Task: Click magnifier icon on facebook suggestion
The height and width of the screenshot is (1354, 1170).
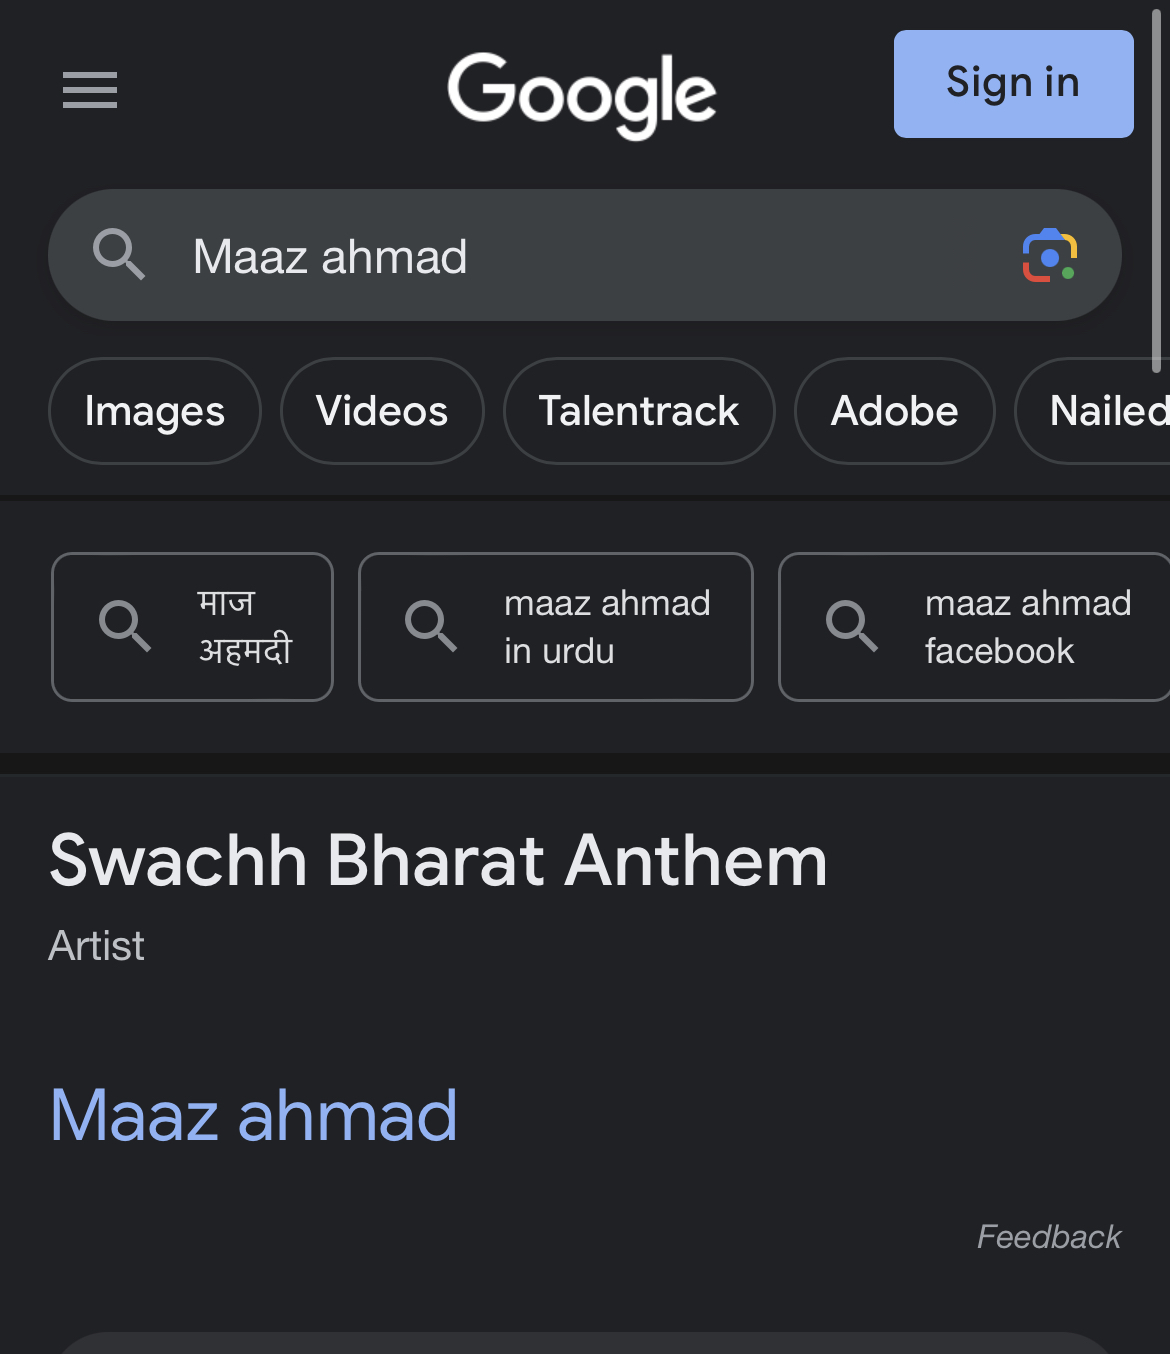Action: pos(852,627)
